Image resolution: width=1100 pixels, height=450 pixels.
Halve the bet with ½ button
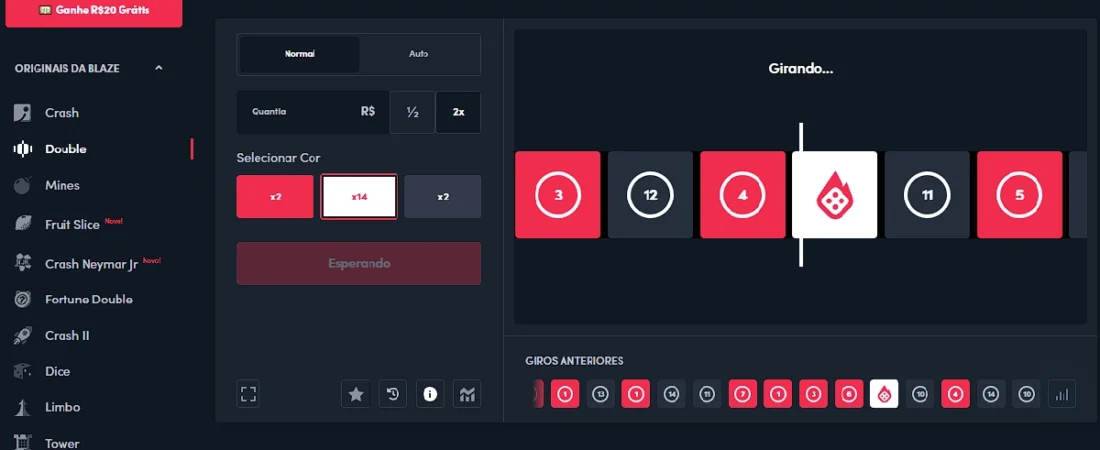(x=412, y=112)
